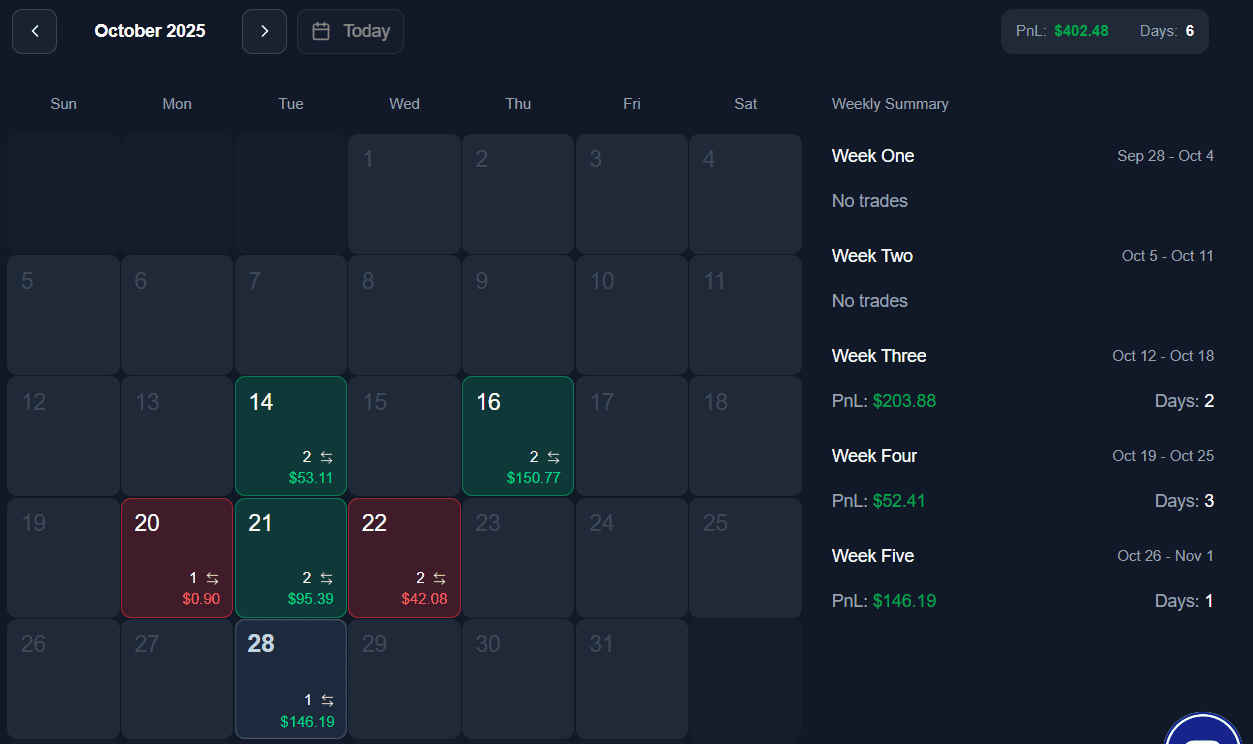This screenshot has width=1253, height=744.
Task: Click the calendar icon in Today button
Action: (x=321, y=31)
